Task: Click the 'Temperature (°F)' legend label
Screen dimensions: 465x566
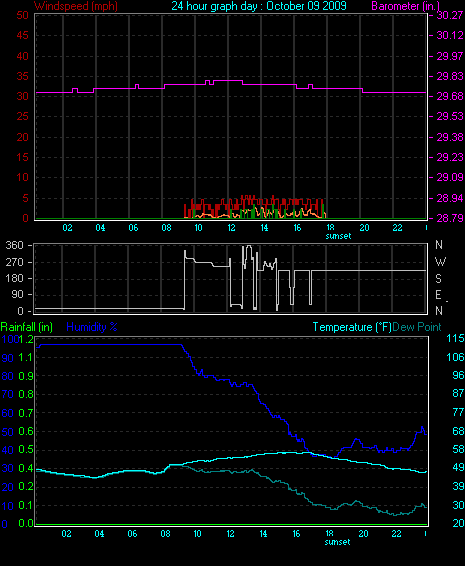Action: pos(352,327)
